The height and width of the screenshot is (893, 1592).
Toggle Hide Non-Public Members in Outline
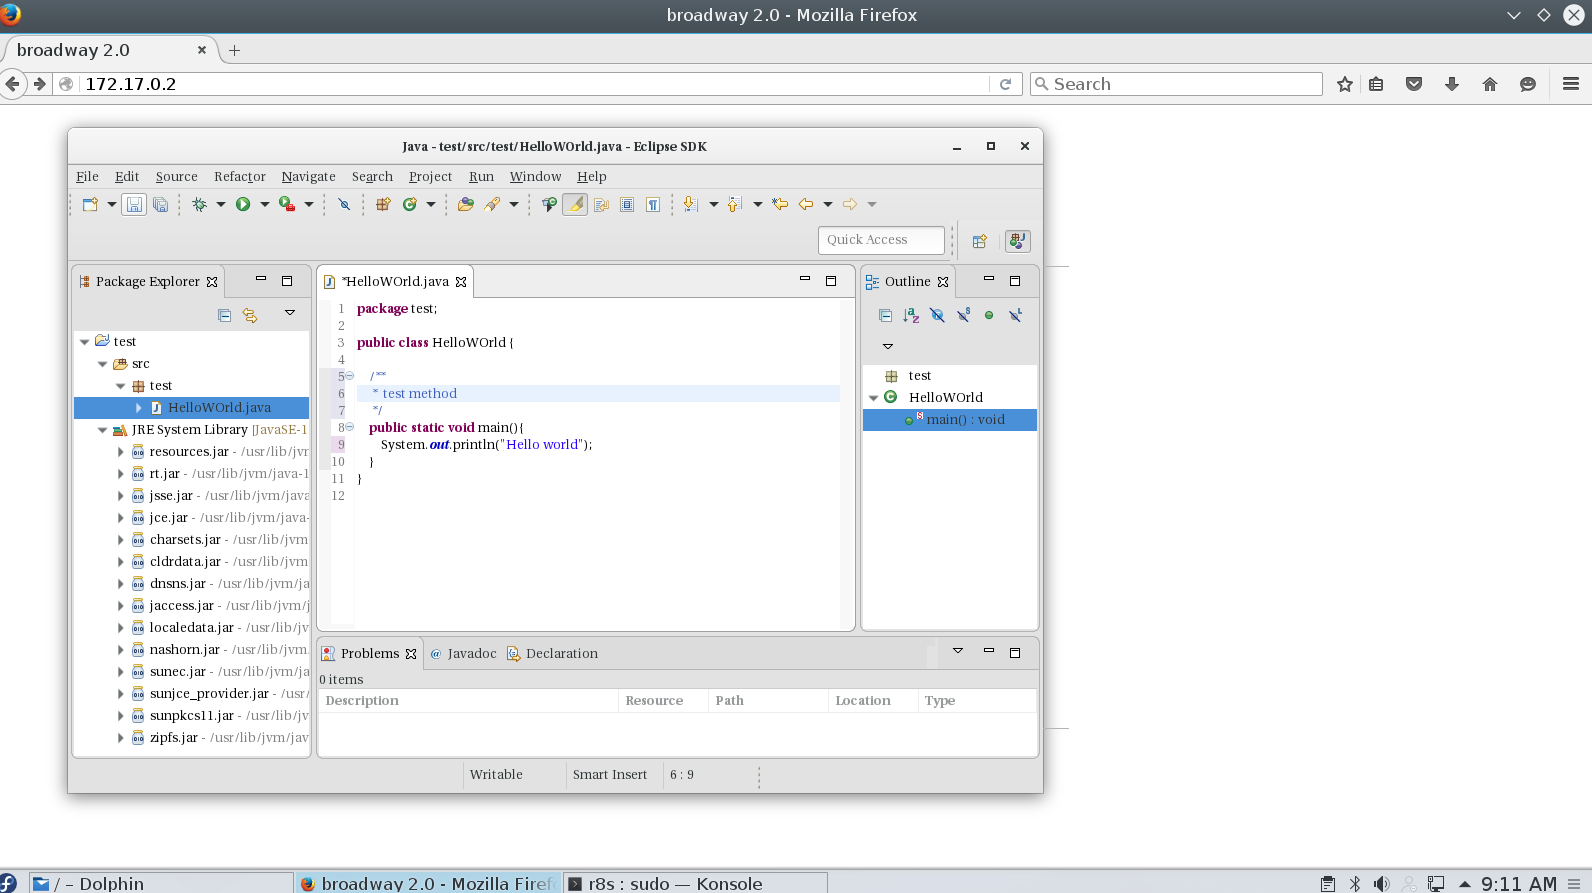989,315
